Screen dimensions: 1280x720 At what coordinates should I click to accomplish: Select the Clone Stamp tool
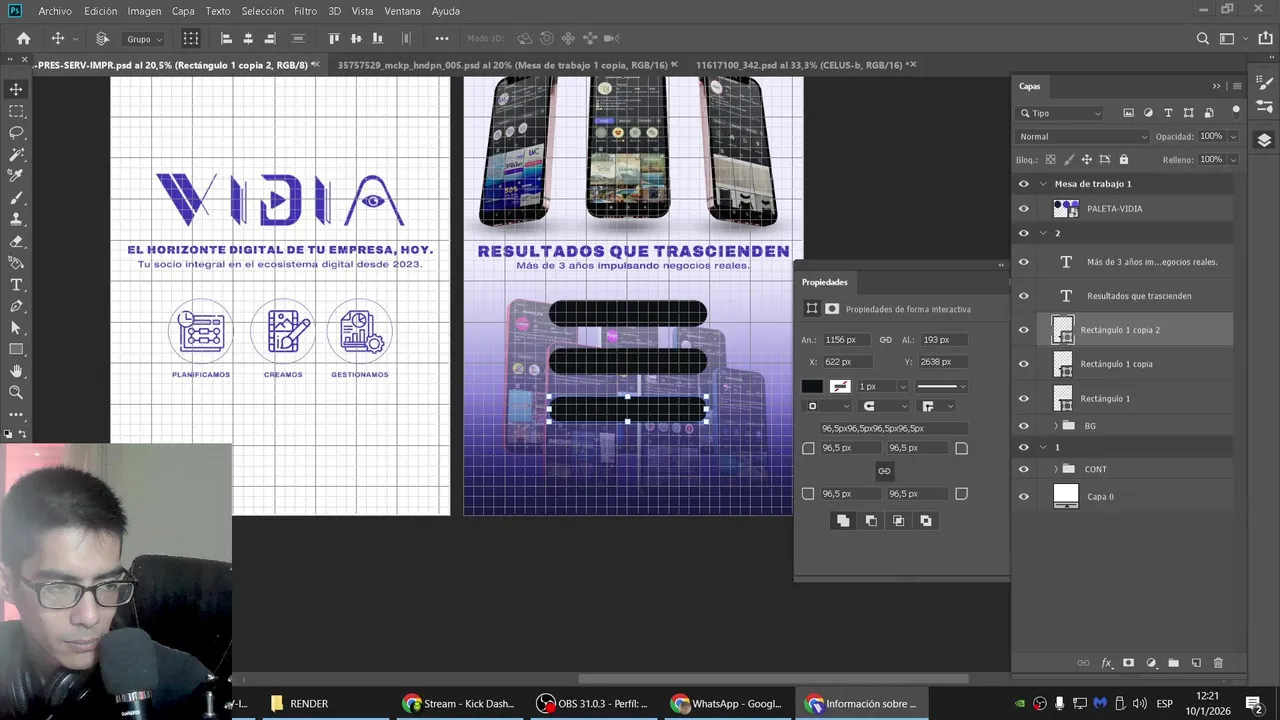tap(16, 219)
